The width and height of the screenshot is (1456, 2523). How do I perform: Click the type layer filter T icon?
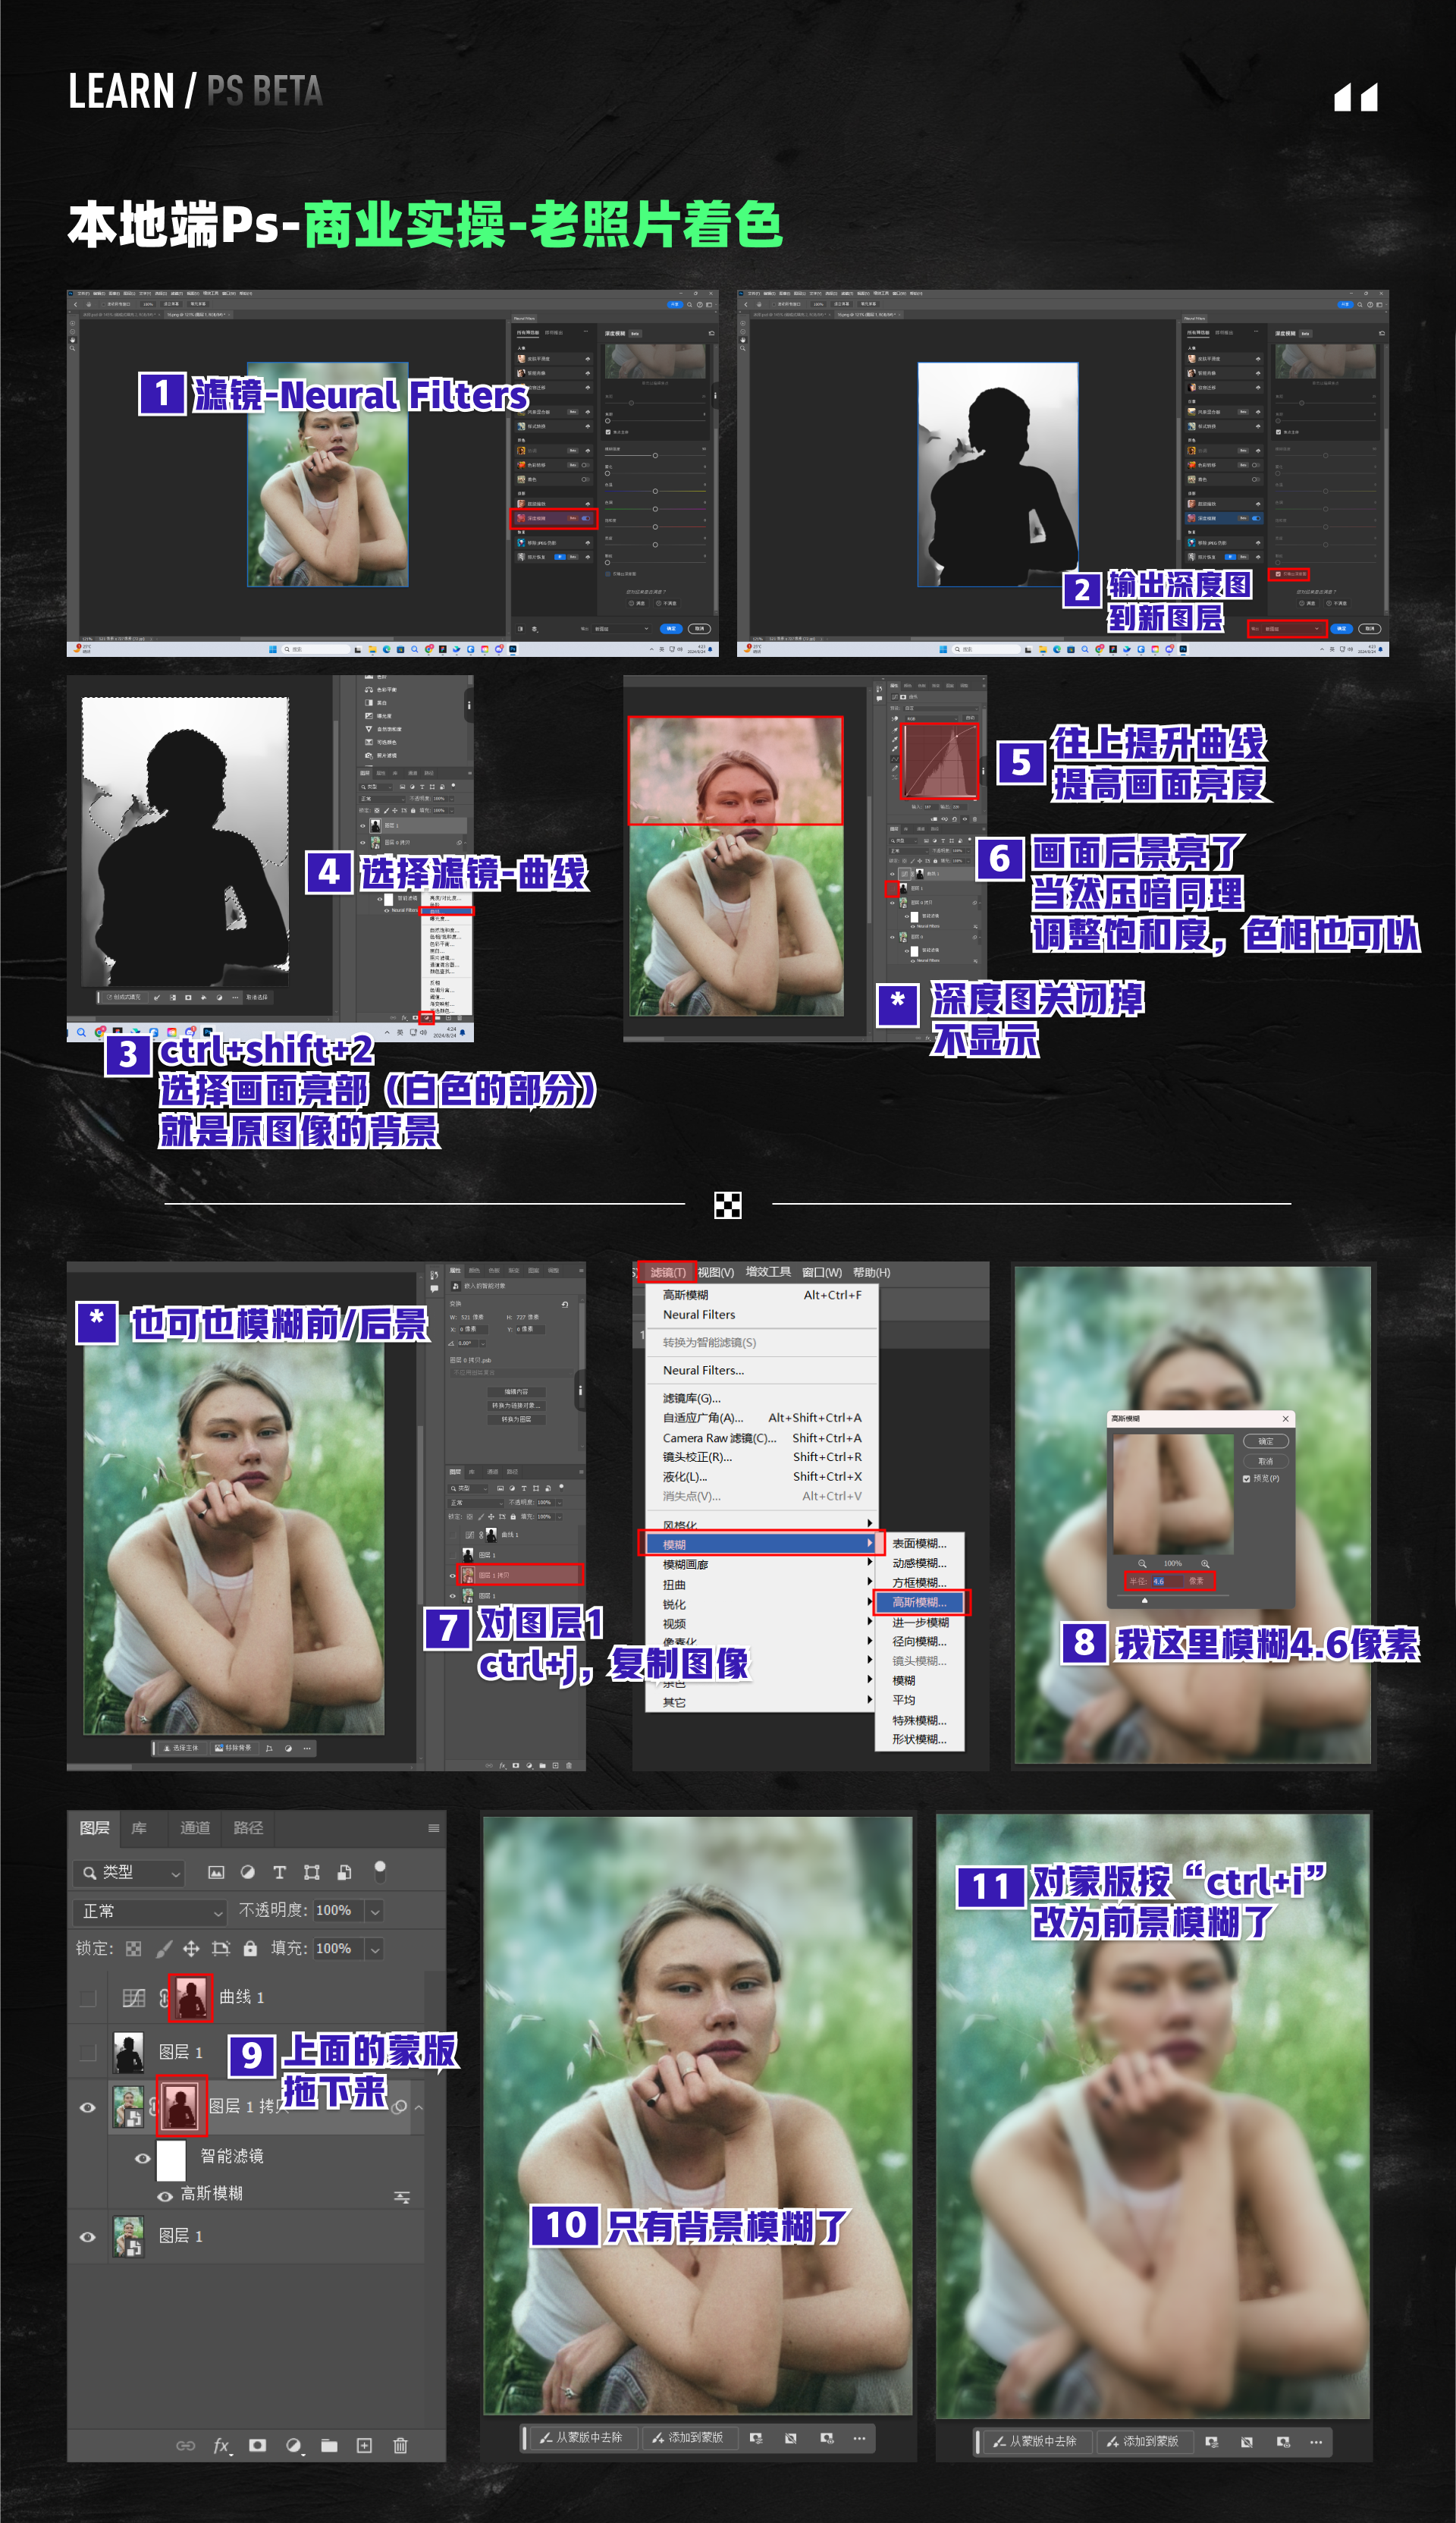pos(280,1873)
